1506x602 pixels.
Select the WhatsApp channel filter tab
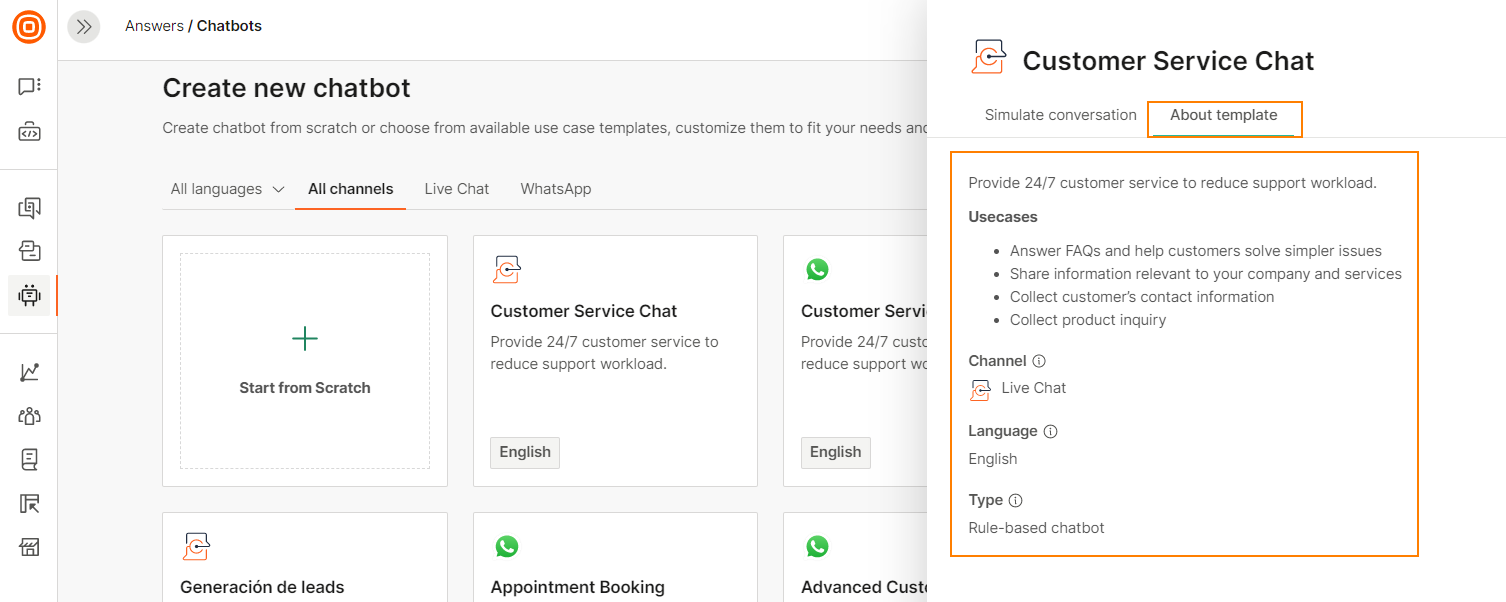click(556, 188)
